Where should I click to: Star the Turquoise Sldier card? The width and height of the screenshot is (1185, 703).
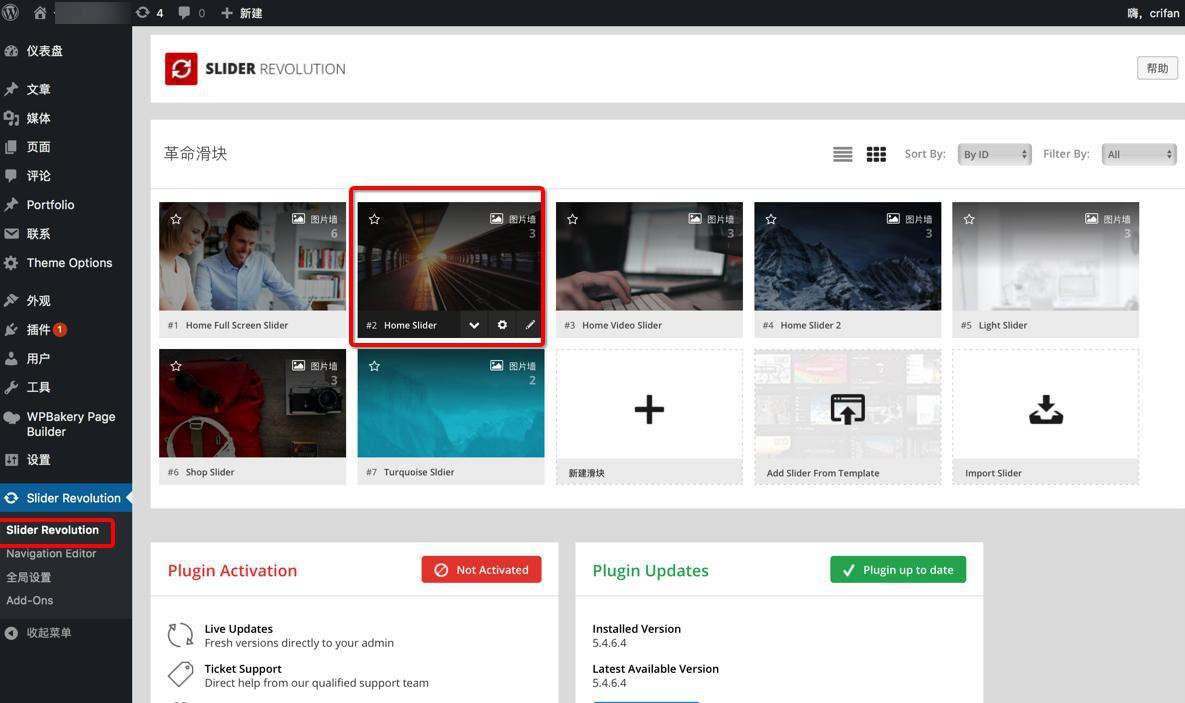[374, 366]
